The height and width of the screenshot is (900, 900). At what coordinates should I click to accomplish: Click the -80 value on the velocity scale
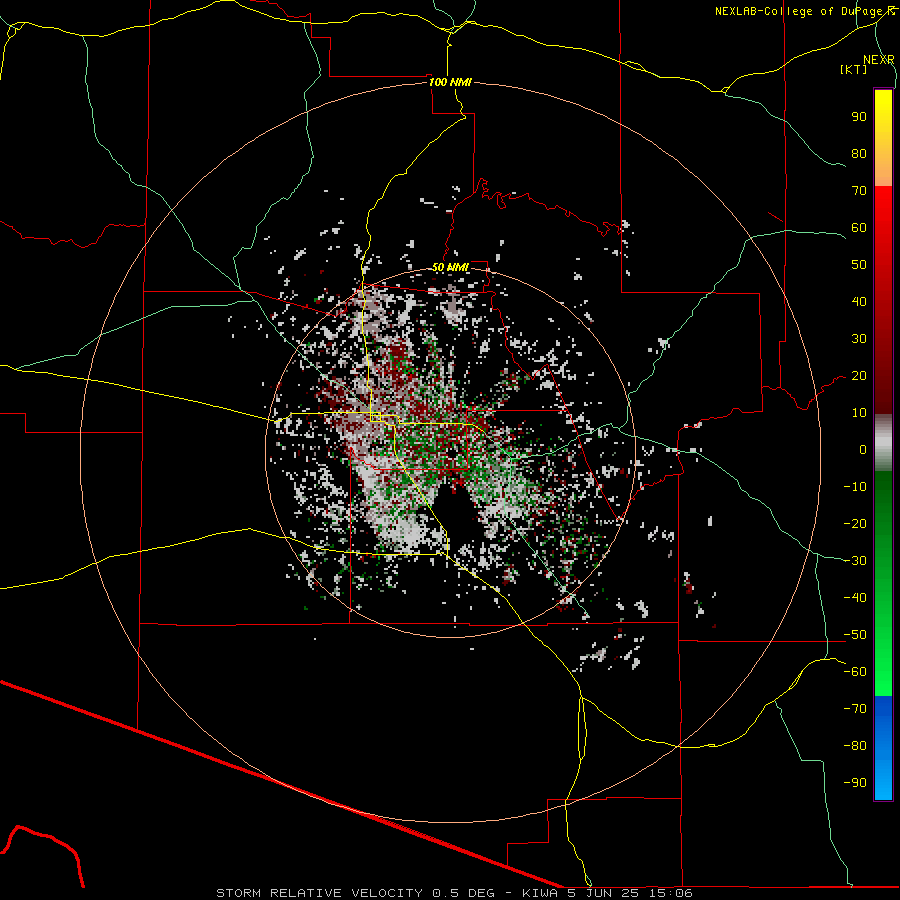point(855,746)
